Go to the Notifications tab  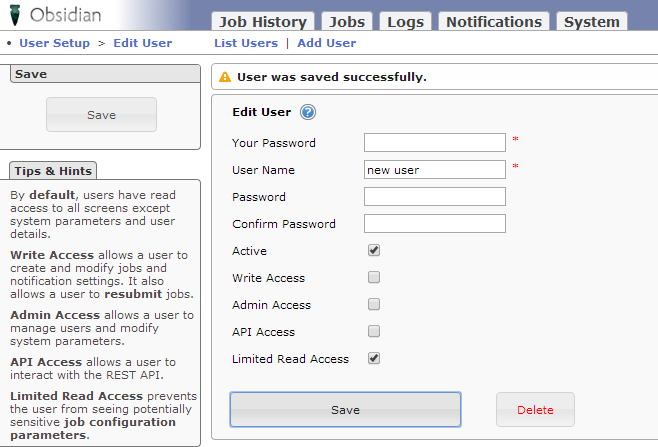(494, 22)
